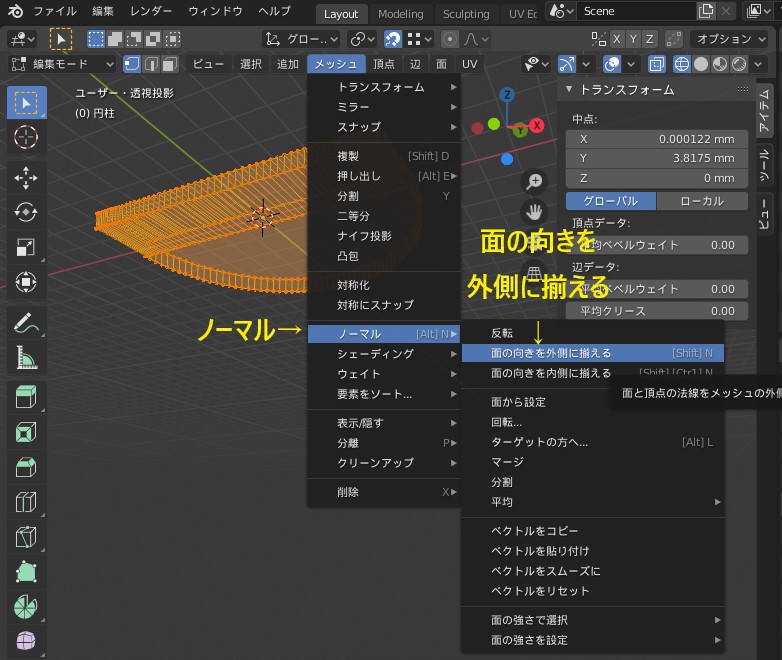Select the Inset Faces tool
The width and height of the screenshot is (782, 660).
click(26, 433)
